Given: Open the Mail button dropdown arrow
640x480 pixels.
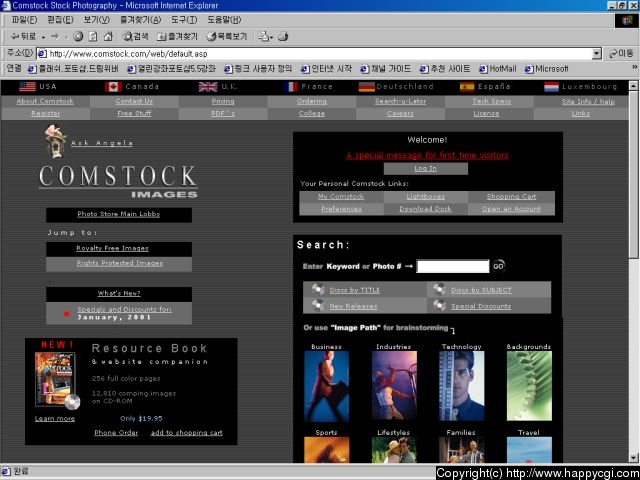Looking at the screenshot, I should pyautogui.click(x=272, y=37).
